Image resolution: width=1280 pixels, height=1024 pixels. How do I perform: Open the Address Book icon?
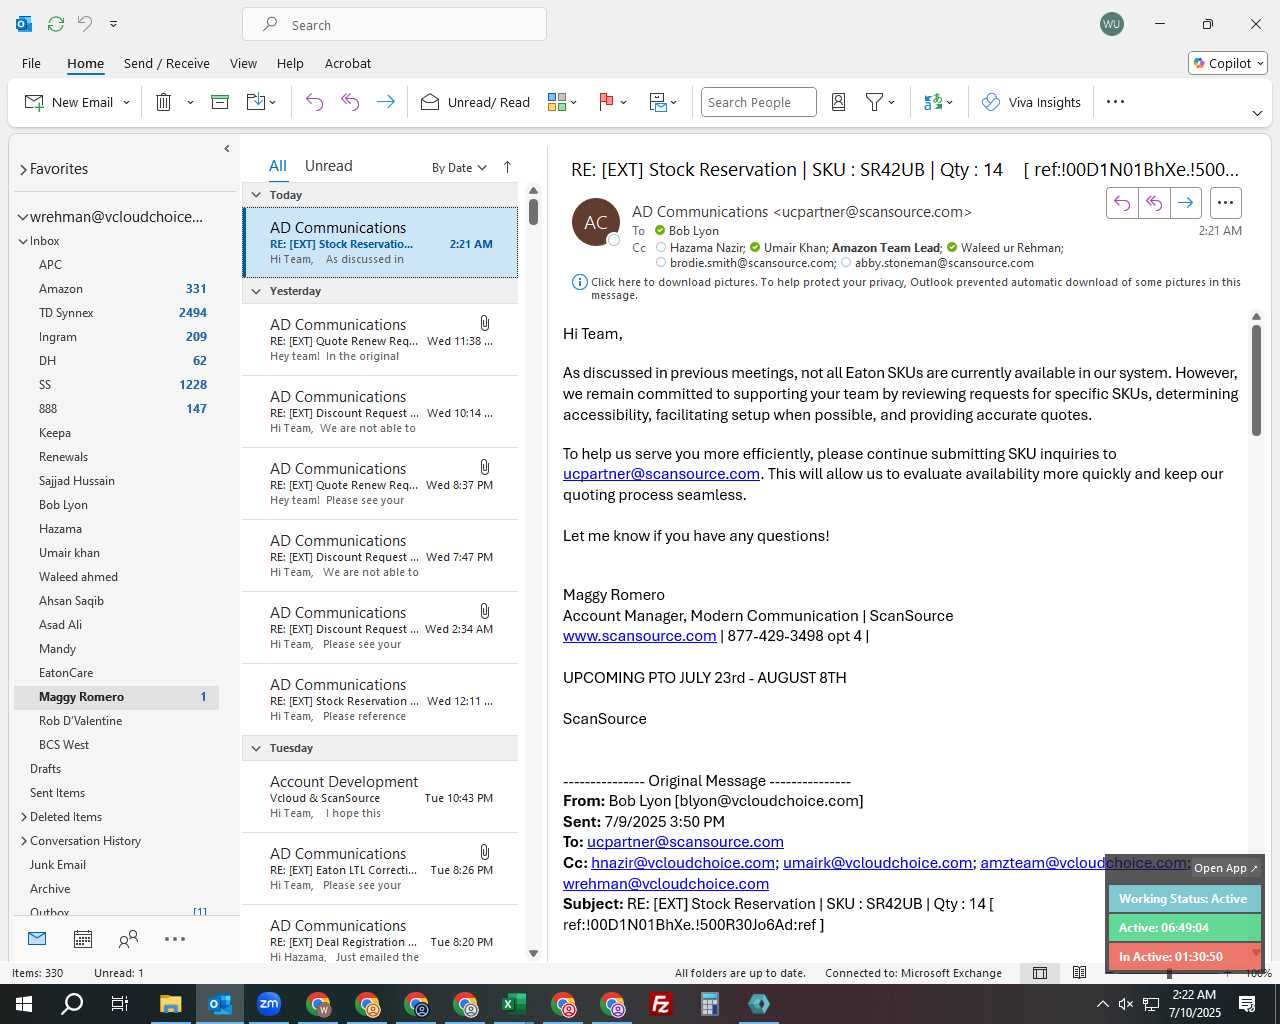click(x=839, y=102)
